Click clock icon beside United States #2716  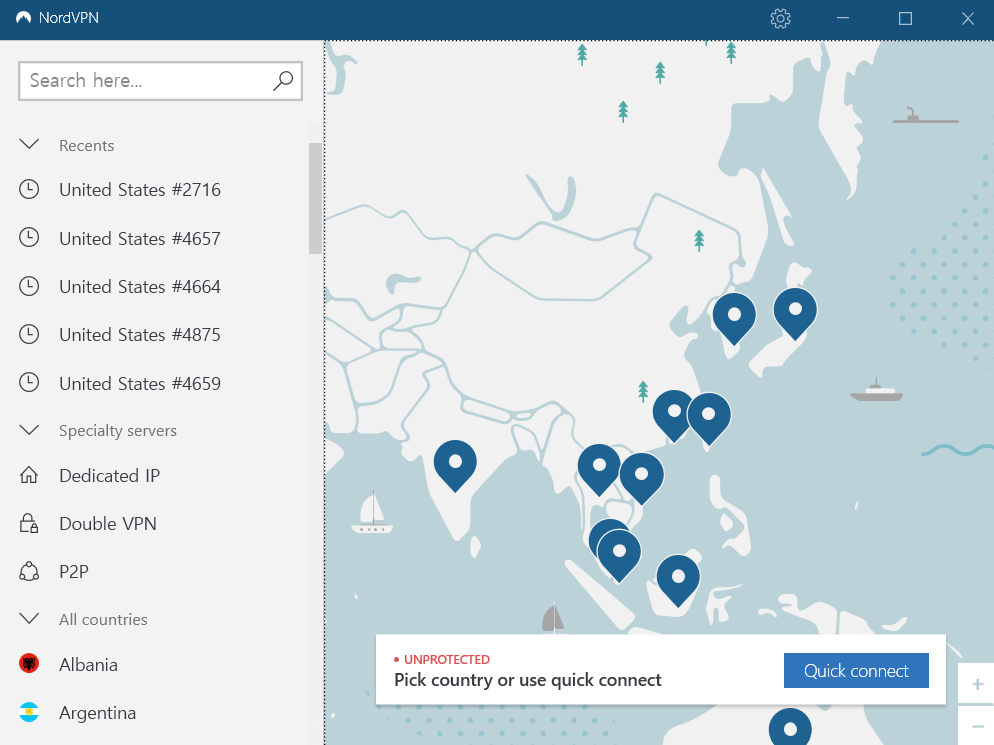click(x=29, y=189)
